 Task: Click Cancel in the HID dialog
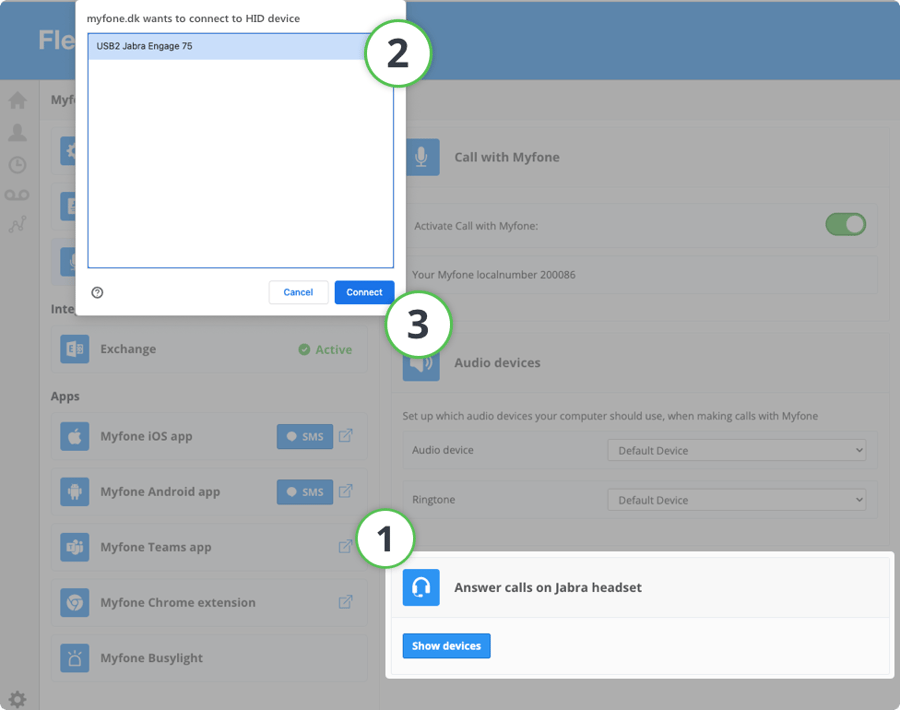click(x=298, y=292)
